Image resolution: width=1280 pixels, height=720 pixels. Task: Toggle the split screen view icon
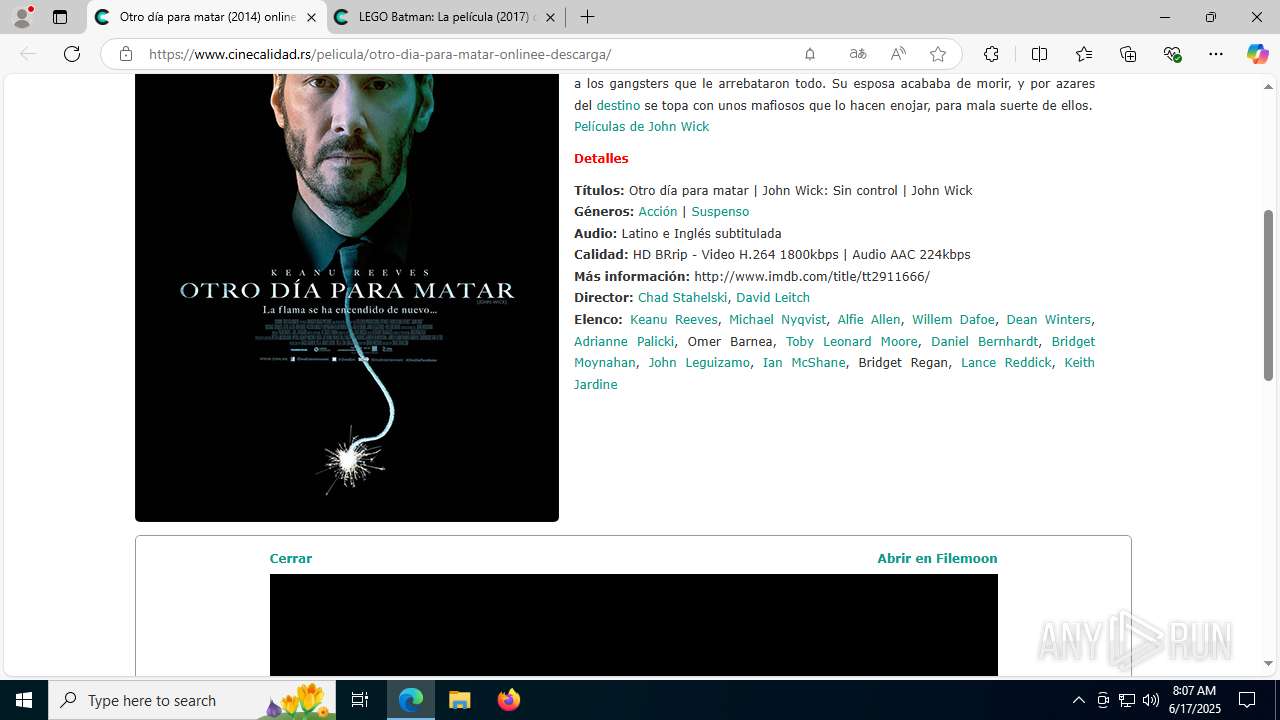coord(1039,54)
